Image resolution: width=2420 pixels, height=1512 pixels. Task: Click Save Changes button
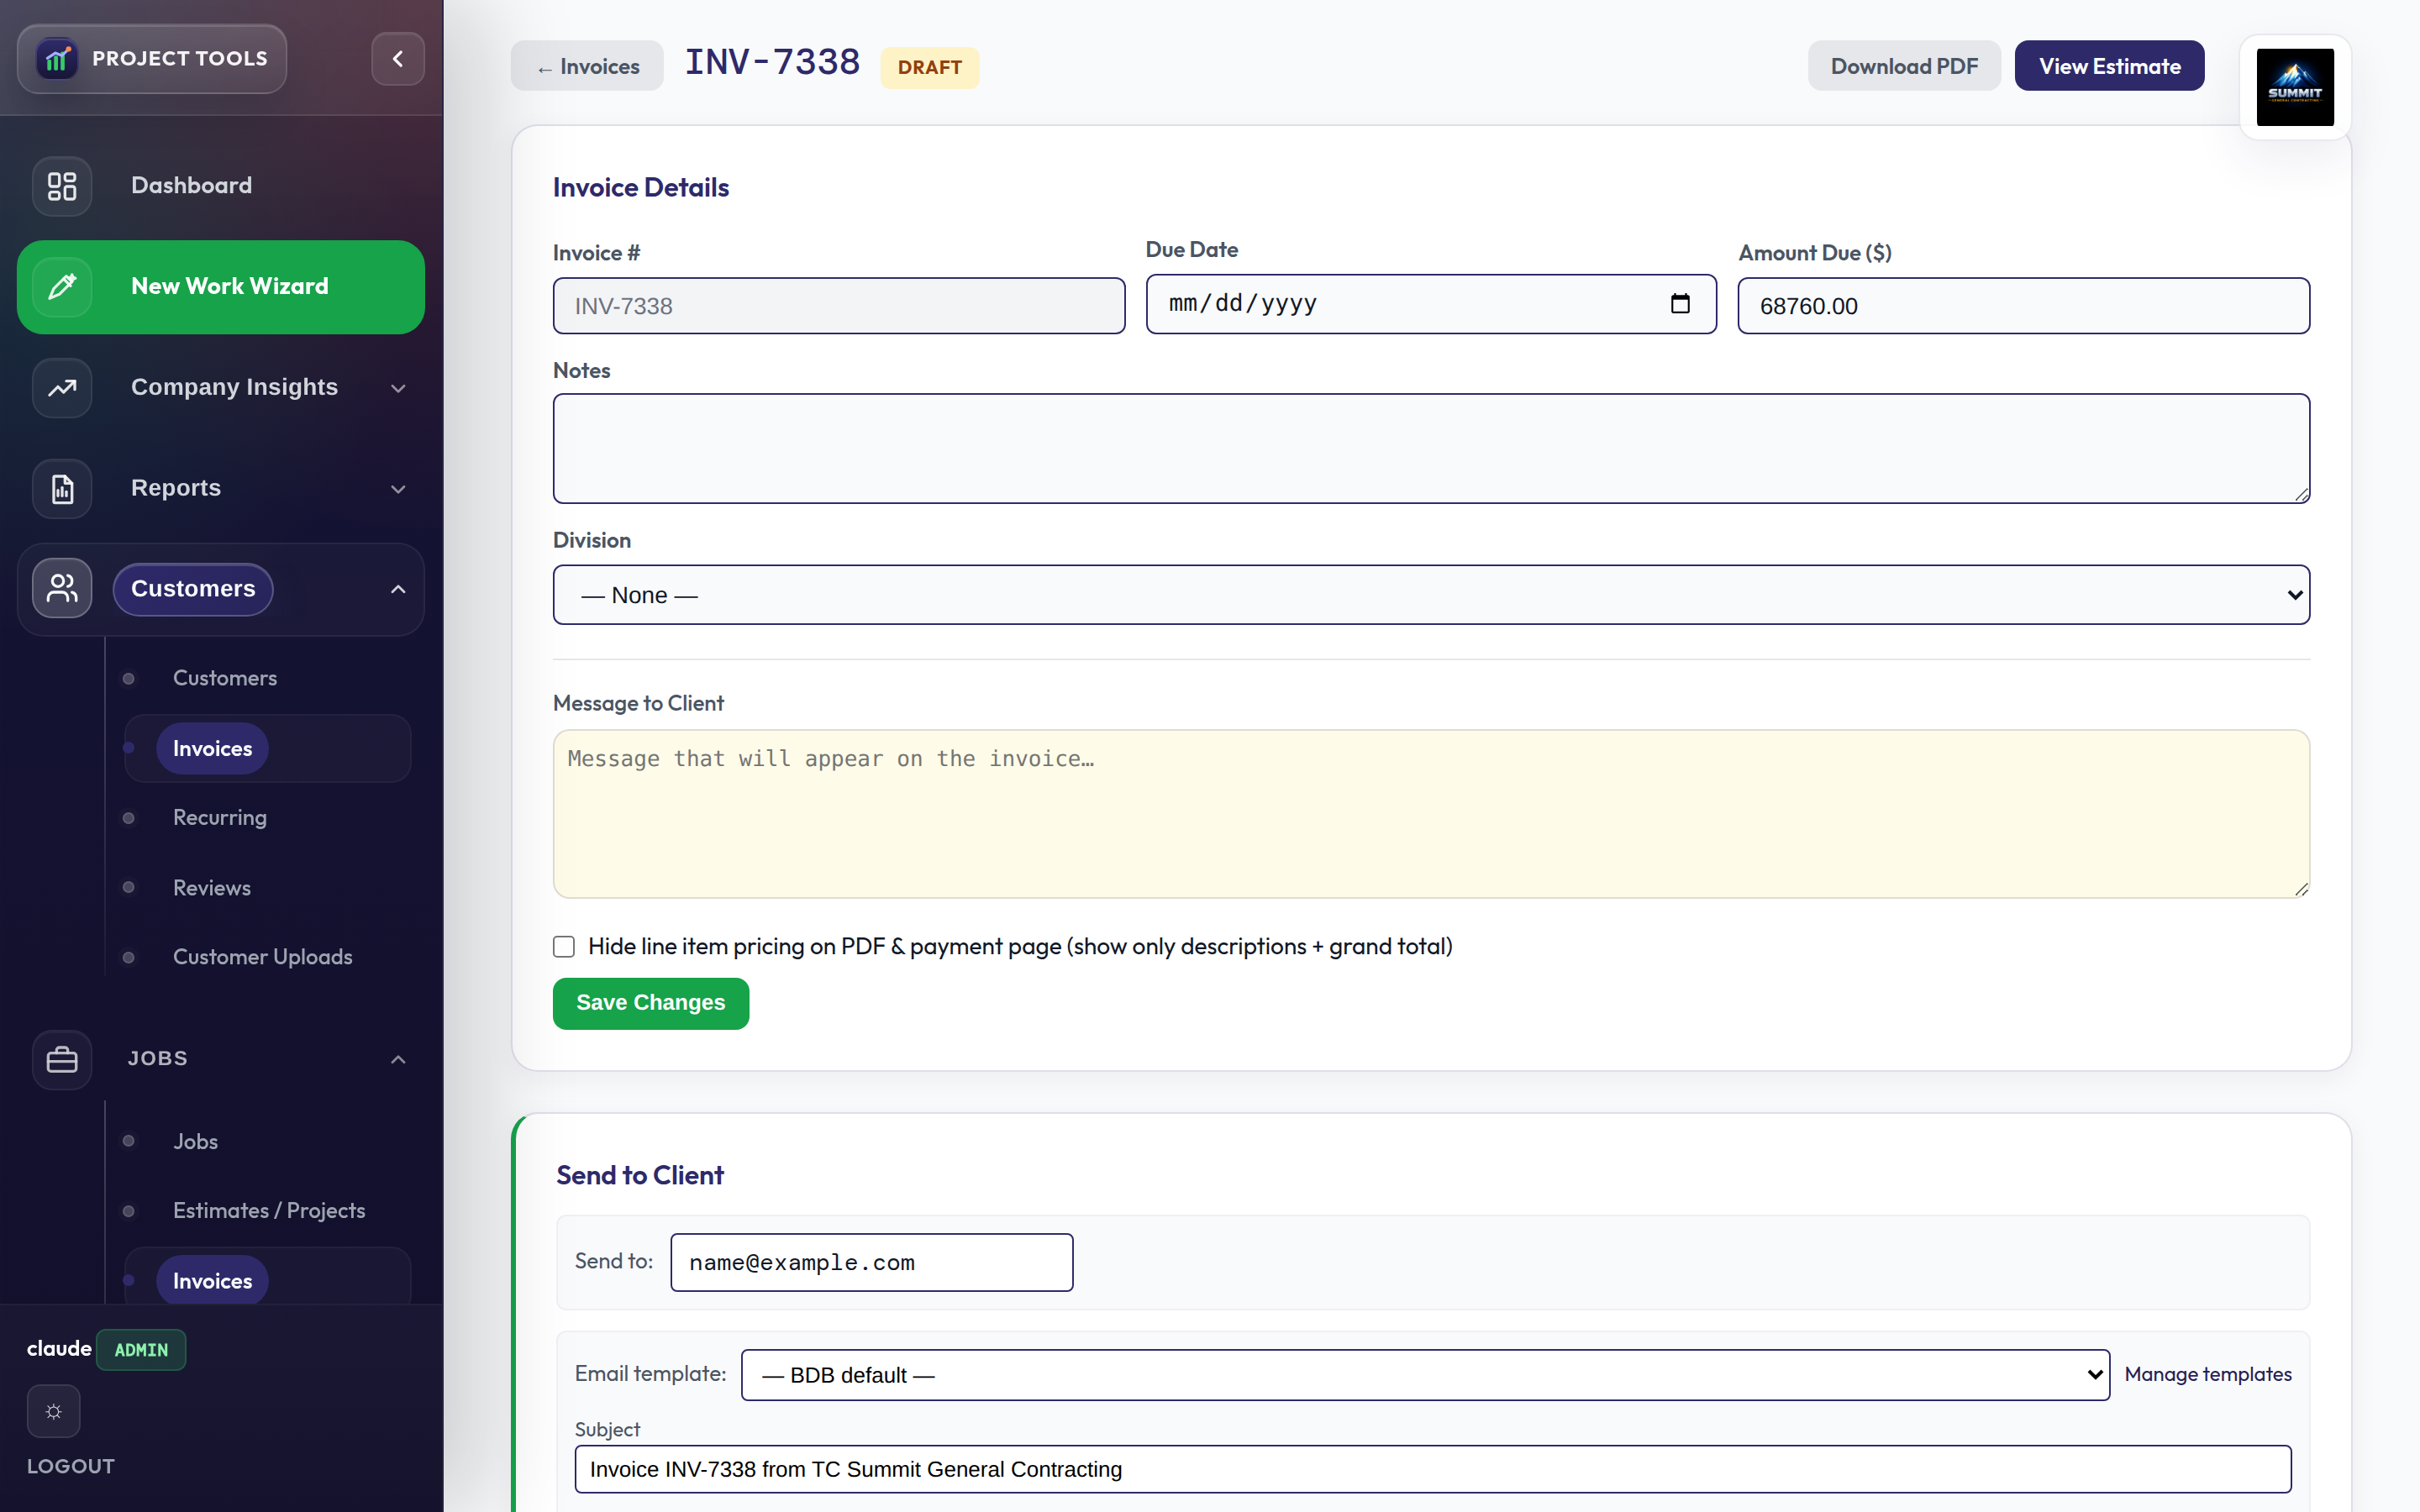[651, 1003]
